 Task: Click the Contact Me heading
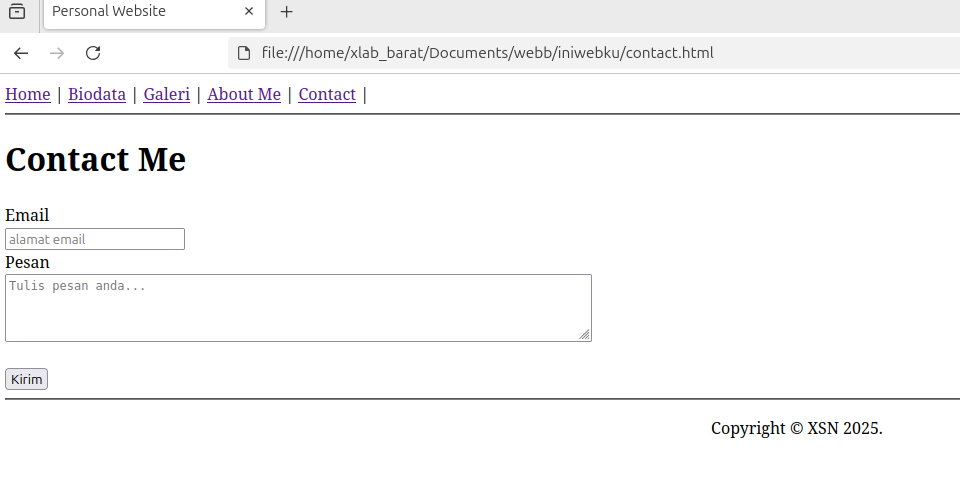coord(96,160)
